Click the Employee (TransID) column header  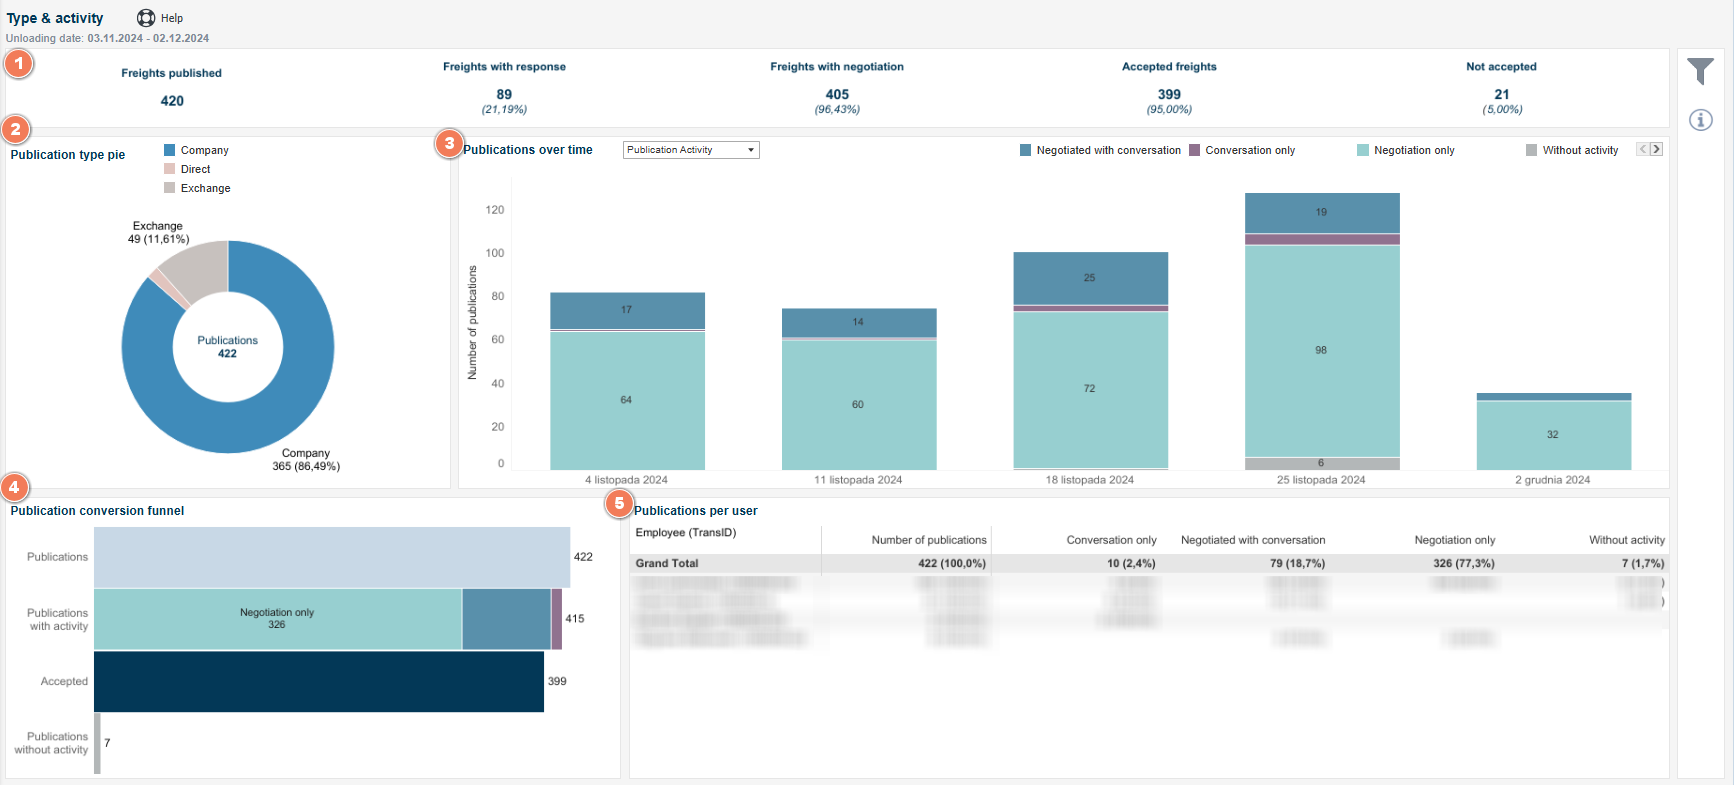[686, 533]
